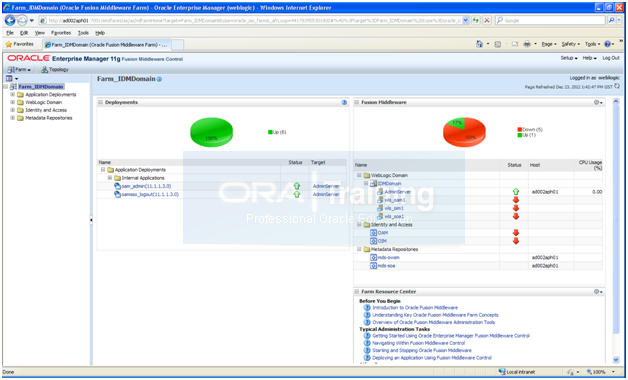This screenshot has height=380, width=628.
Task: Expand Metadata Repositories in the left tree
Action: click(x=12, y=118)
